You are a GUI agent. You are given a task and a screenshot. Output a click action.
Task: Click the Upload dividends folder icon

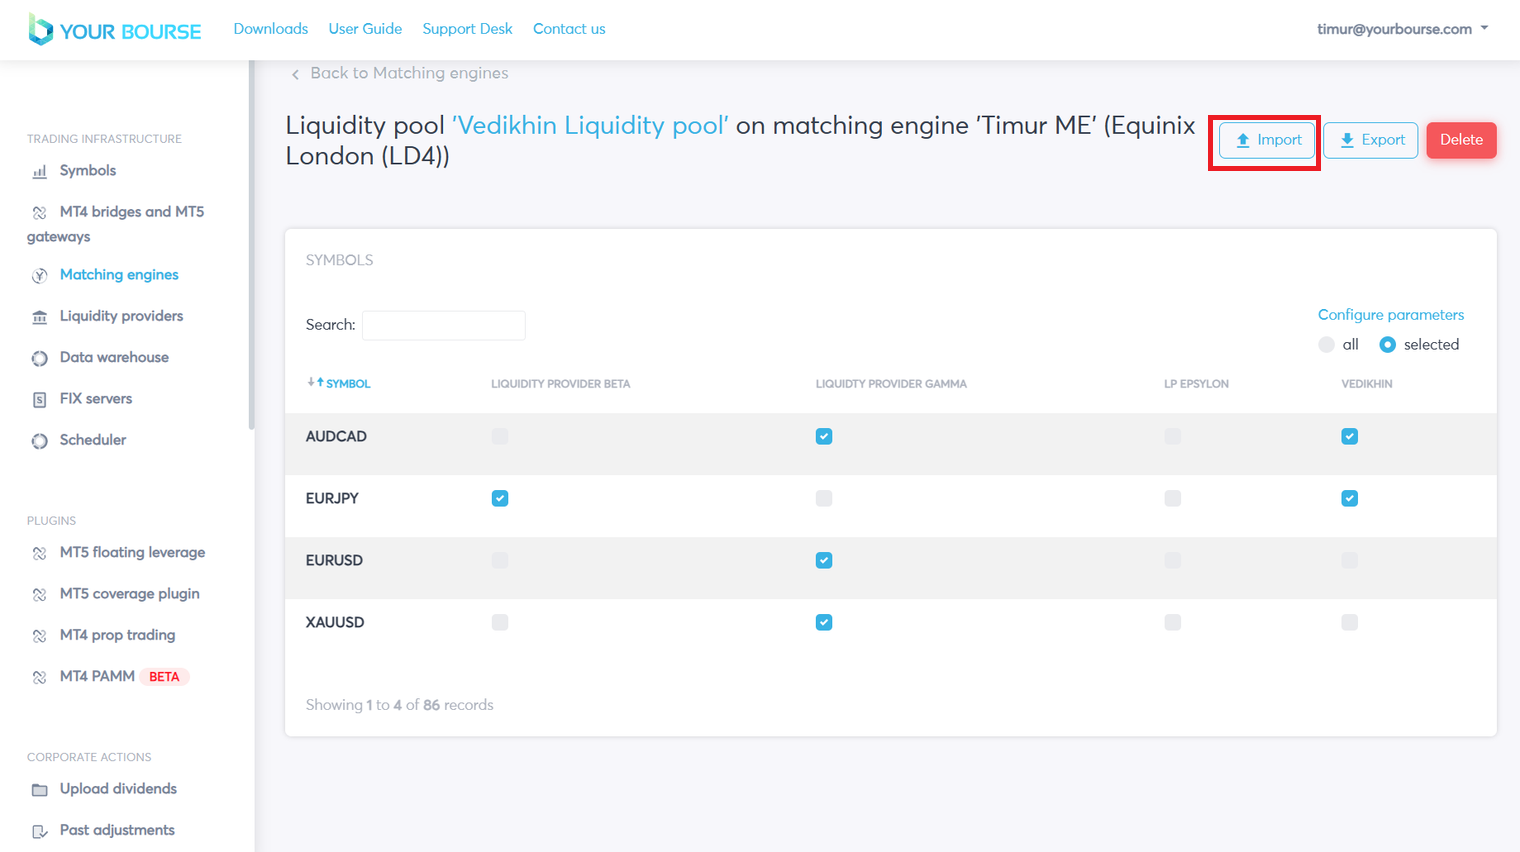pos(40,790)
